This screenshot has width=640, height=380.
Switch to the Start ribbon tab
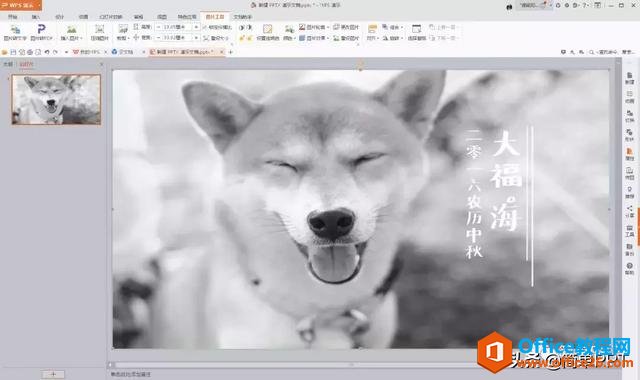[13, 17]
